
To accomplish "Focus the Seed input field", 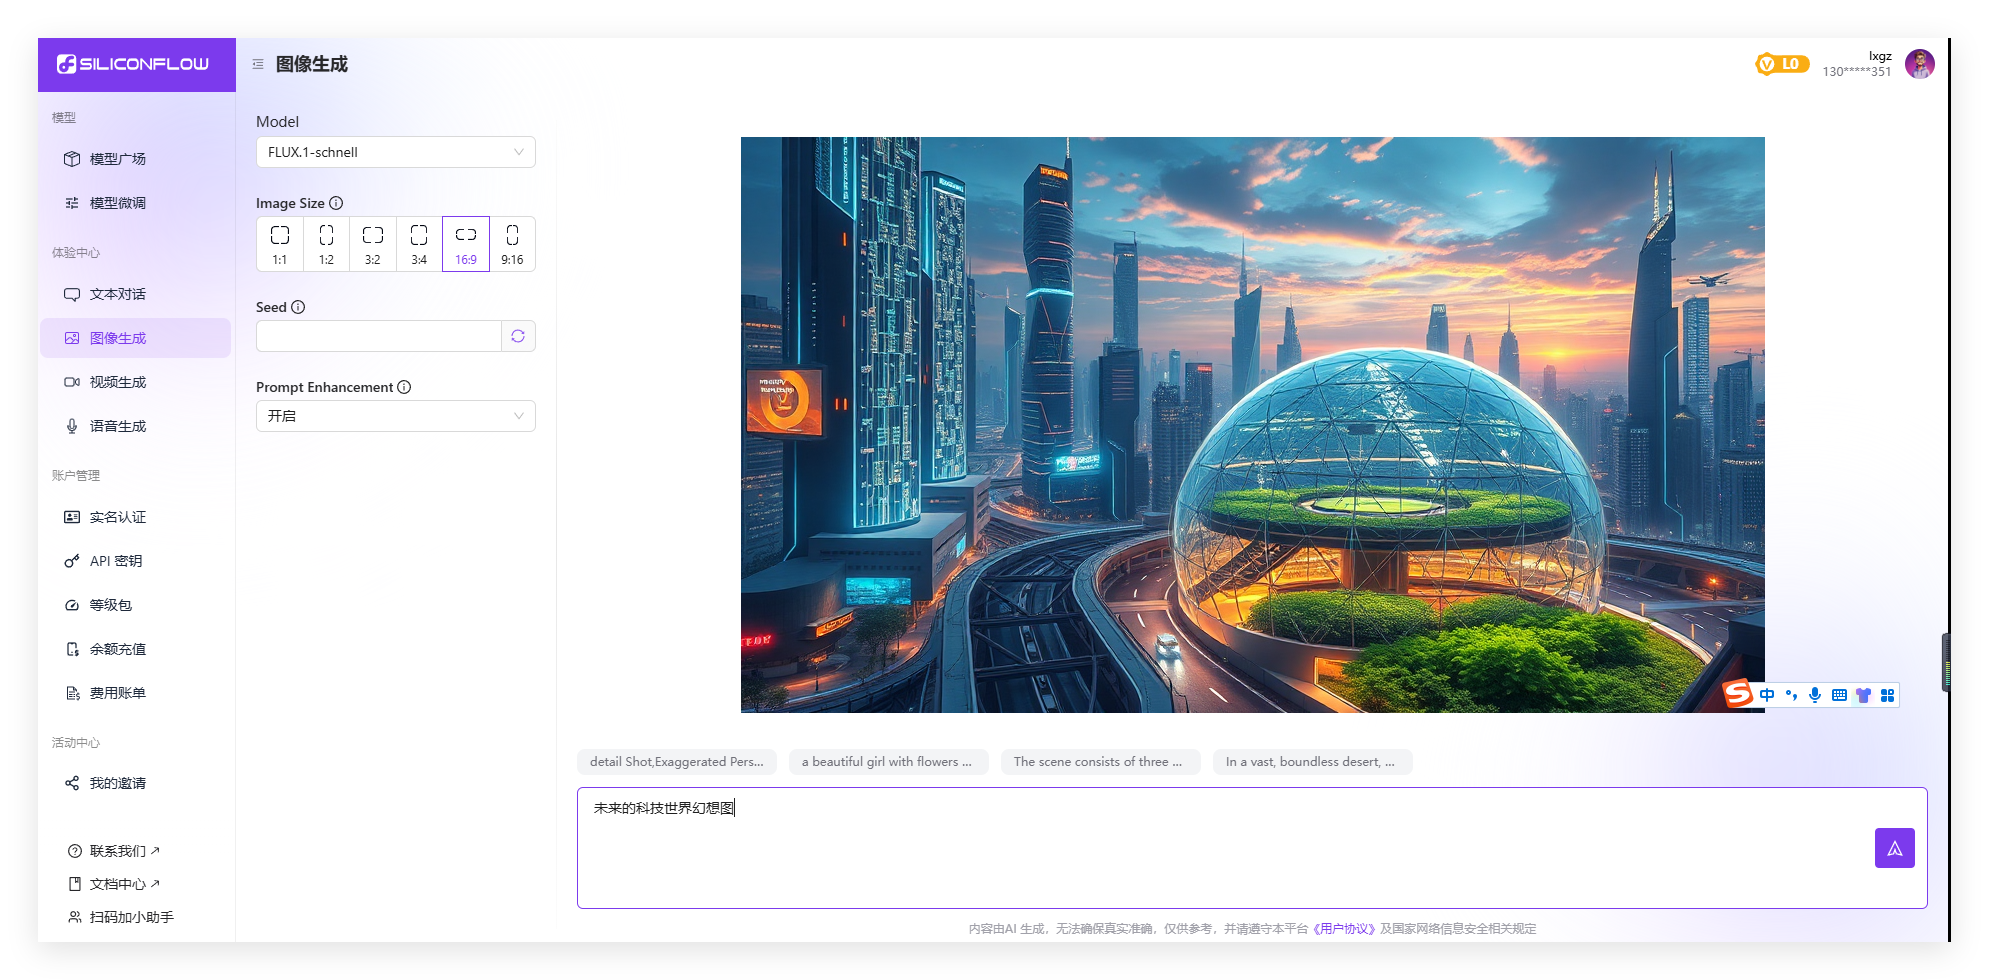I will point(378,336).
